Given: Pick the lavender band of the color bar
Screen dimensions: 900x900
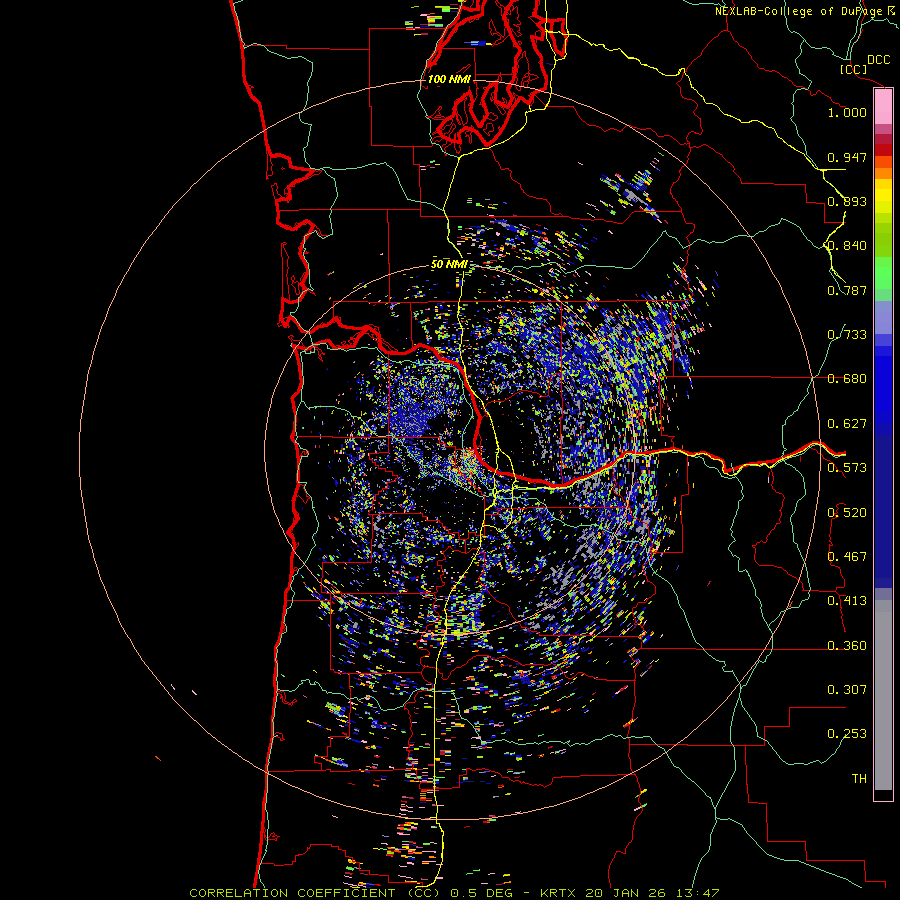Looking at the screenshot, I should (x=883, y=317).
